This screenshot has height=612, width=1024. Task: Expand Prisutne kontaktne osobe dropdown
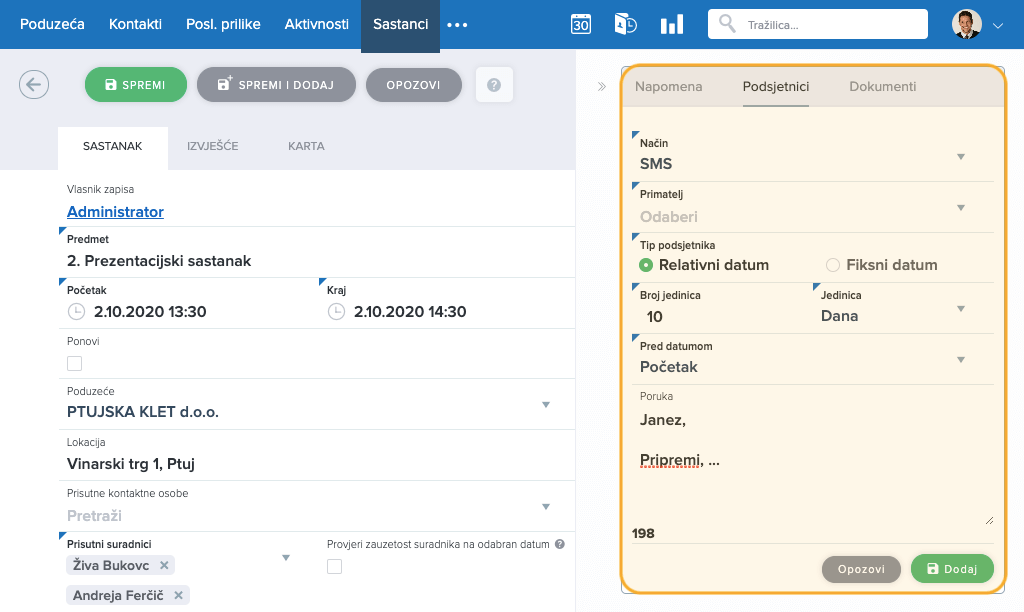point(546,507)
